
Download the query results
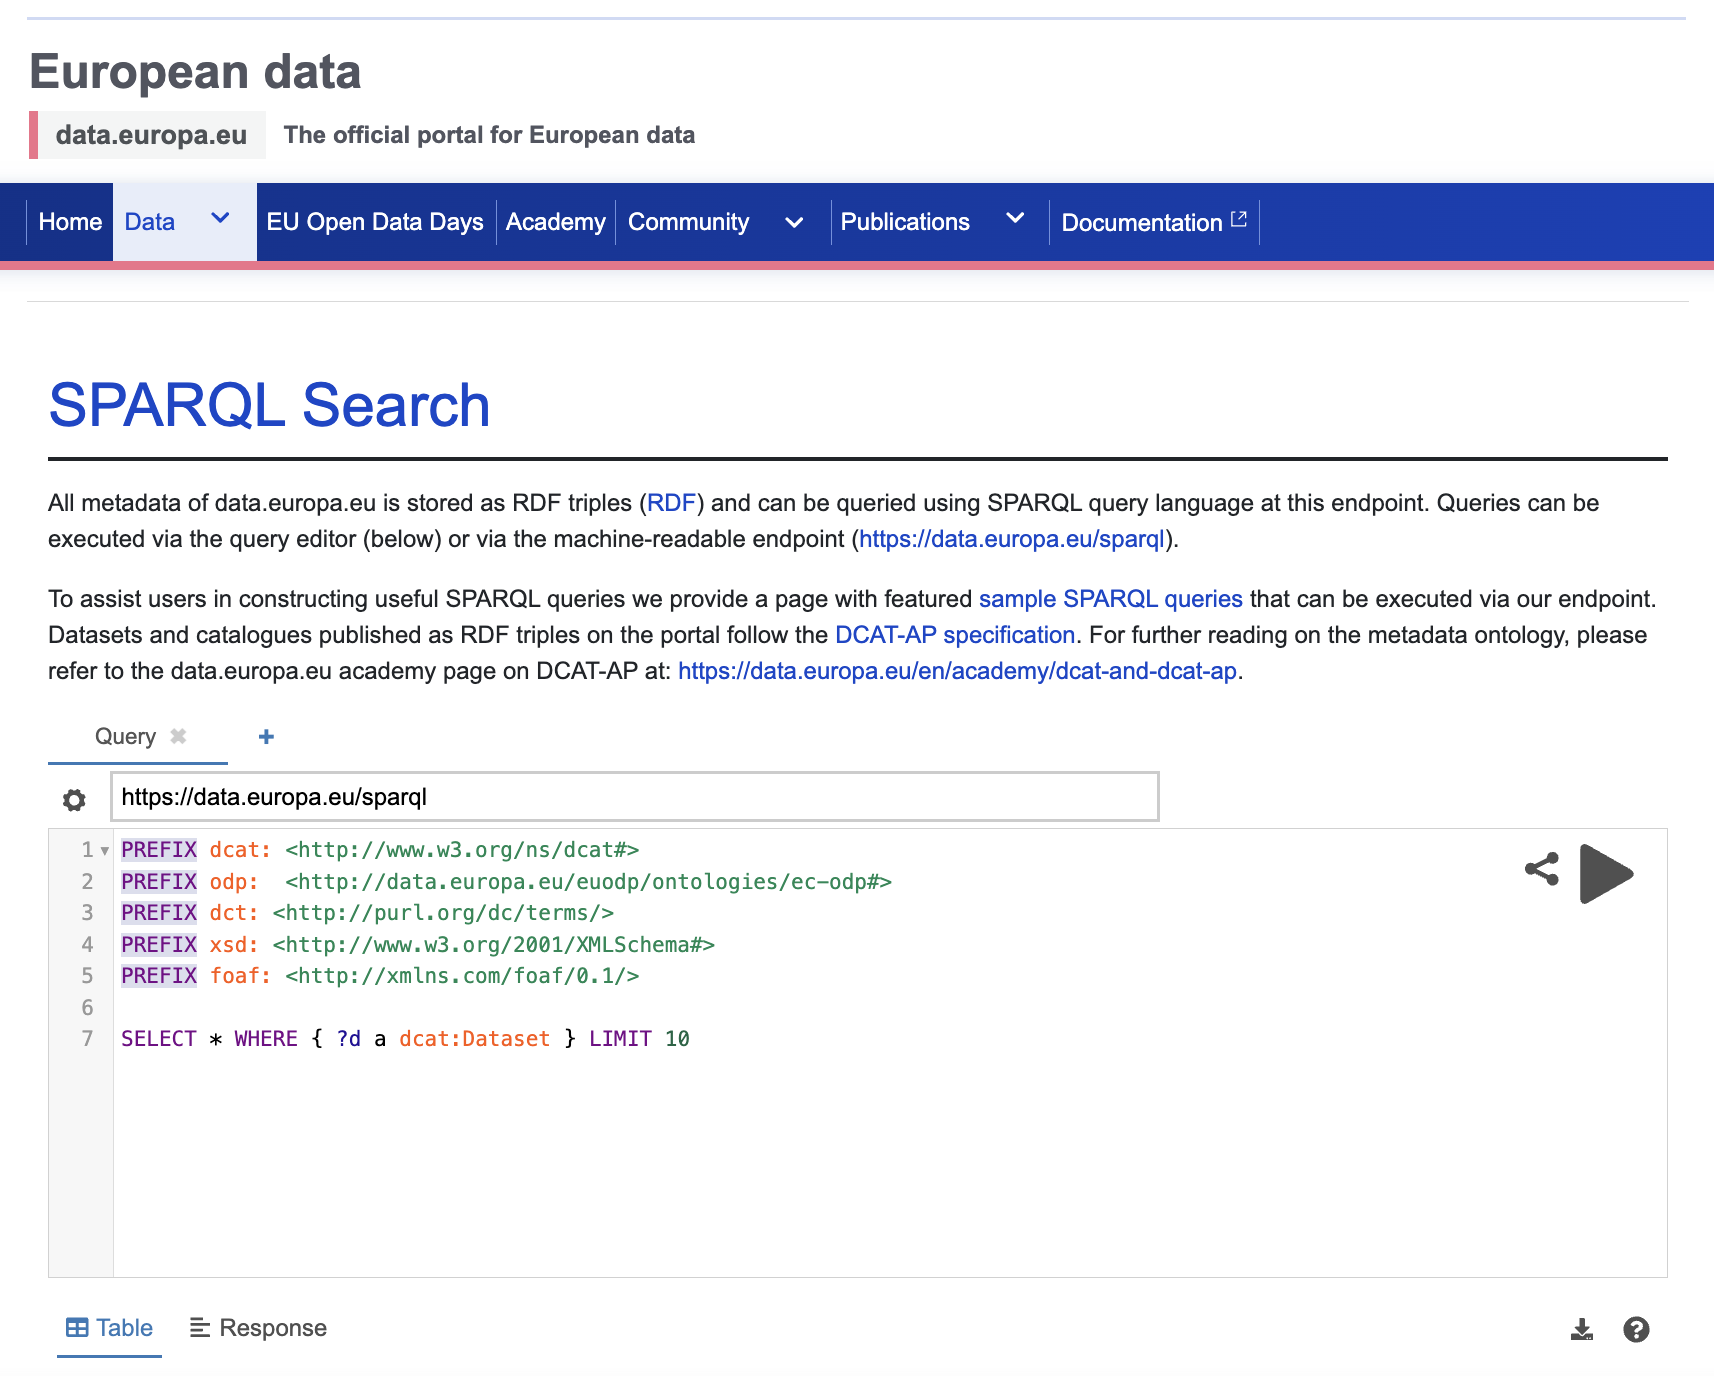pos(1582,1329)
